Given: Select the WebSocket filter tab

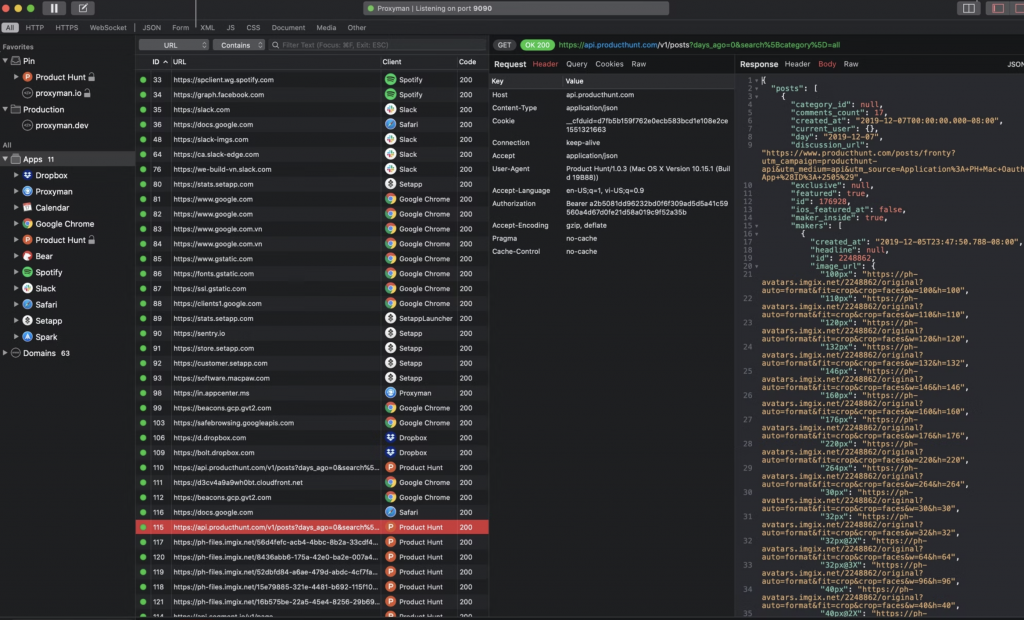Looking at the screenshot, I should pyautogui.click(x=108, y=27).
